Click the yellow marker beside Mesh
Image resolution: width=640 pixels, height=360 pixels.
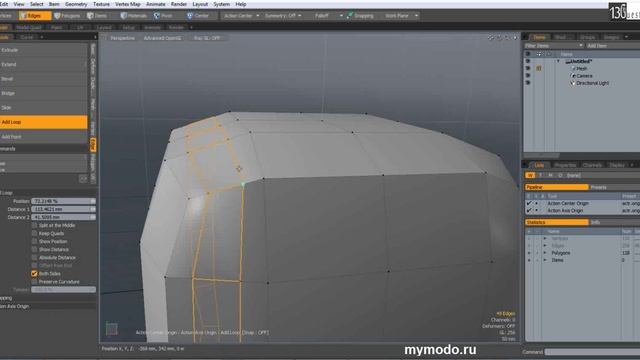coord(538,69)
